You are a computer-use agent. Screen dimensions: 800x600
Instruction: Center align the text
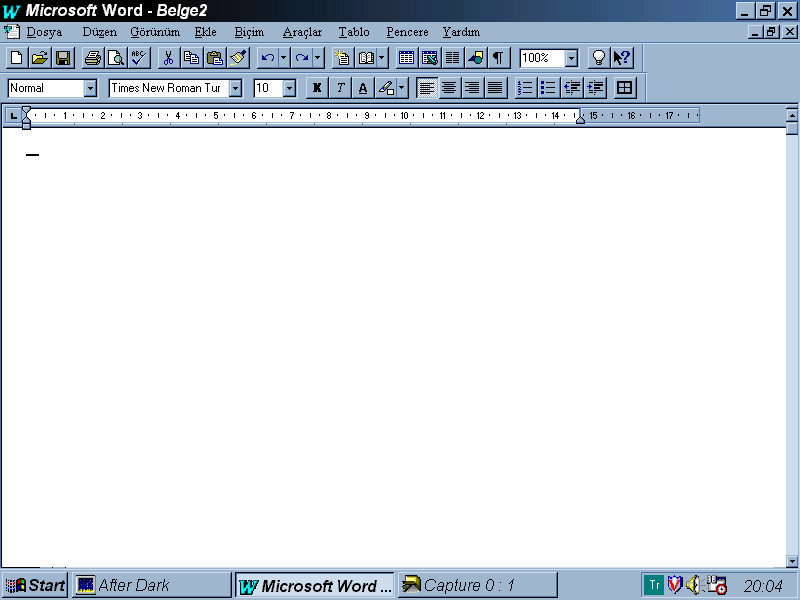449,88
